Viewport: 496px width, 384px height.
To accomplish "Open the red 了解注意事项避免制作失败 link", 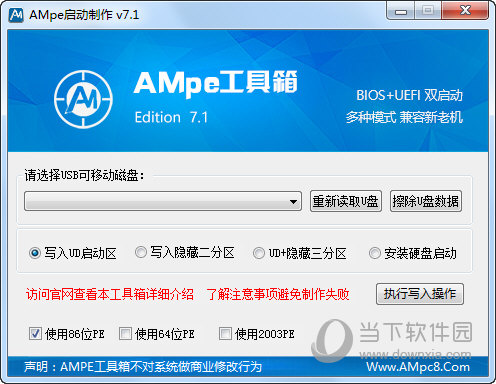I will coord(278,294).
